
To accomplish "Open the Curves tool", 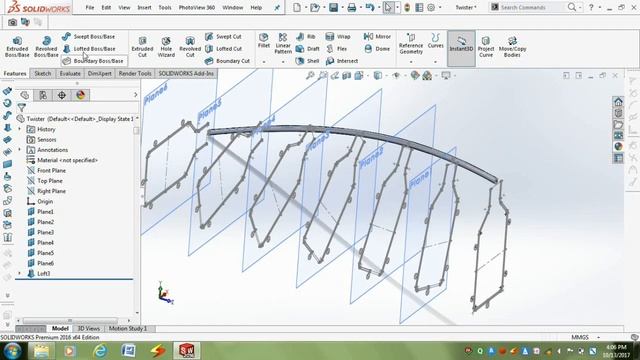I will (436, 41).
